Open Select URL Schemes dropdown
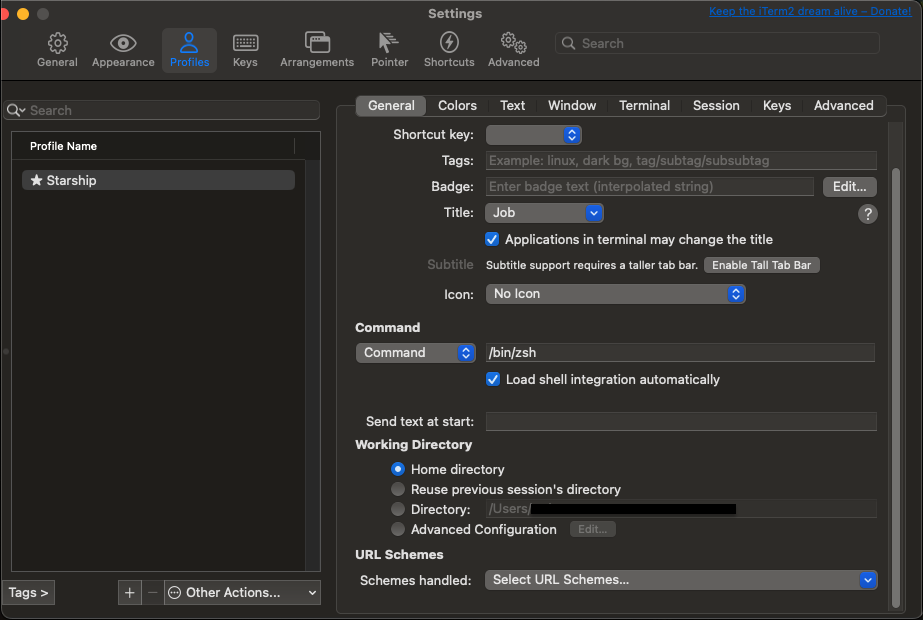Screen dimensions: 923x620 pos(680,580)
